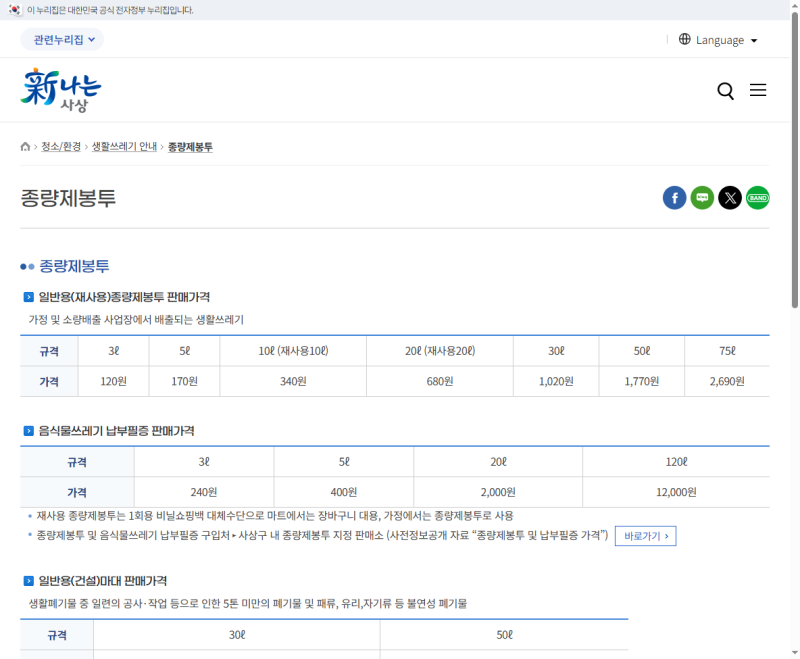Screen dimensions: 800x659
Task: Go to home via breadcrumb house icon
Action: (25, 147)
